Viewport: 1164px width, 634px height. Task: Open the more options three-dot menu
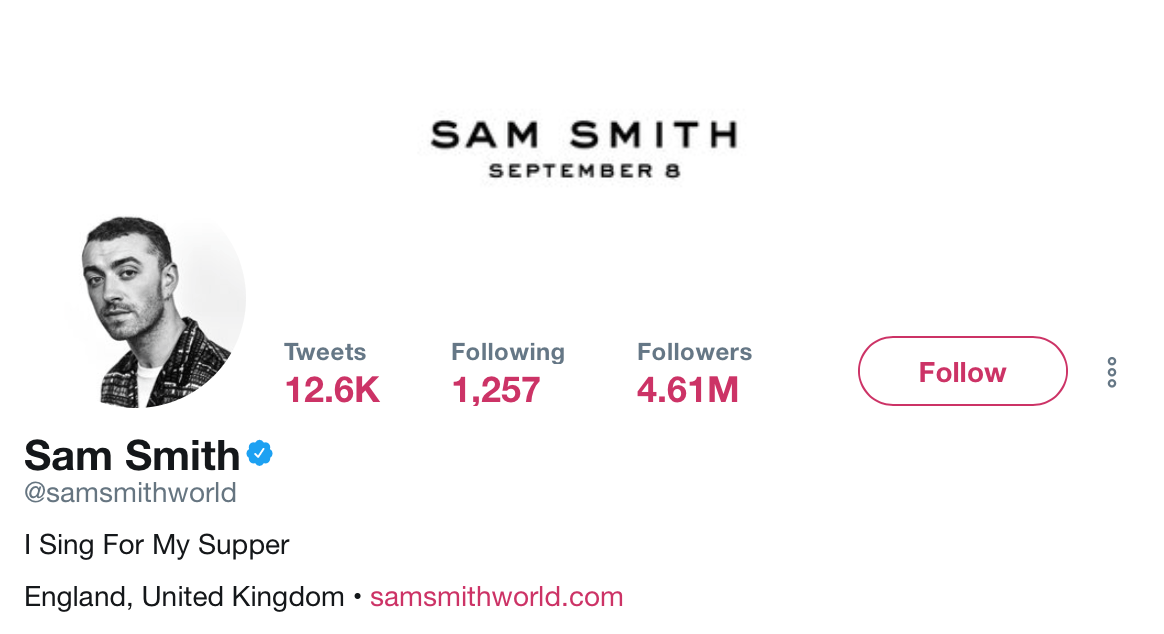pyautogui.click(x=1111, y=372)
